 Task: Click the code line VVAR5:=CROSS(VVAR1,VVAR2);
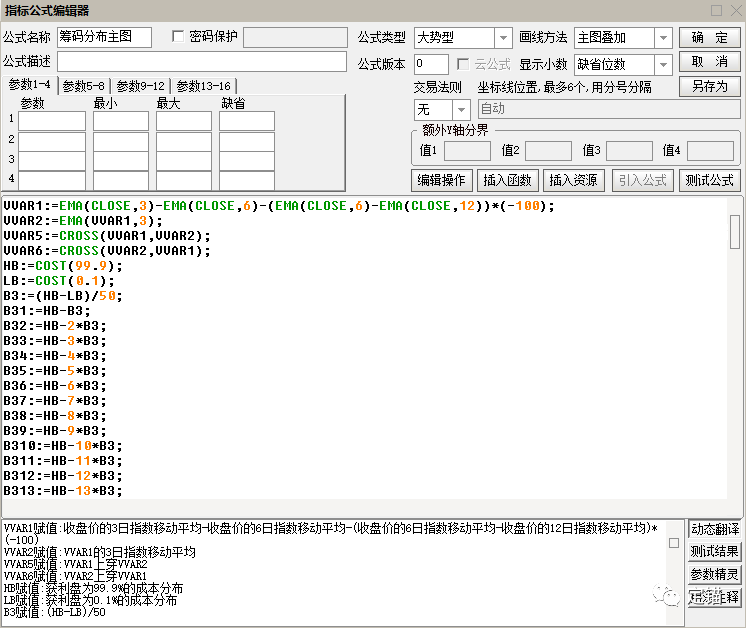[x=107, y=236]
